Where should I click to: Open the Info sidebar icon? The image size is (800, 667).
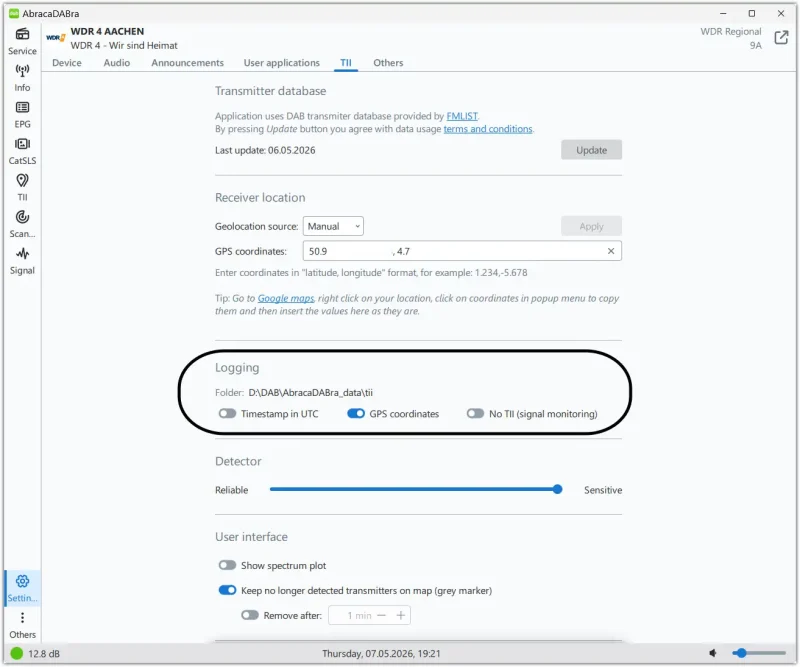tap(22, 78)
